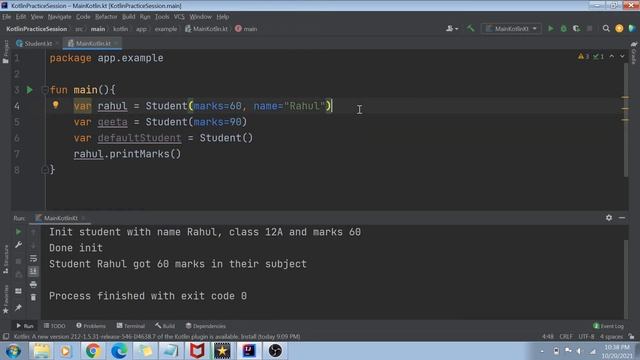The image size is (640, 360).
Task: Run MainKotlinKt with the toolbar play button
Action: pyautogui.click(x=551, y=28)
